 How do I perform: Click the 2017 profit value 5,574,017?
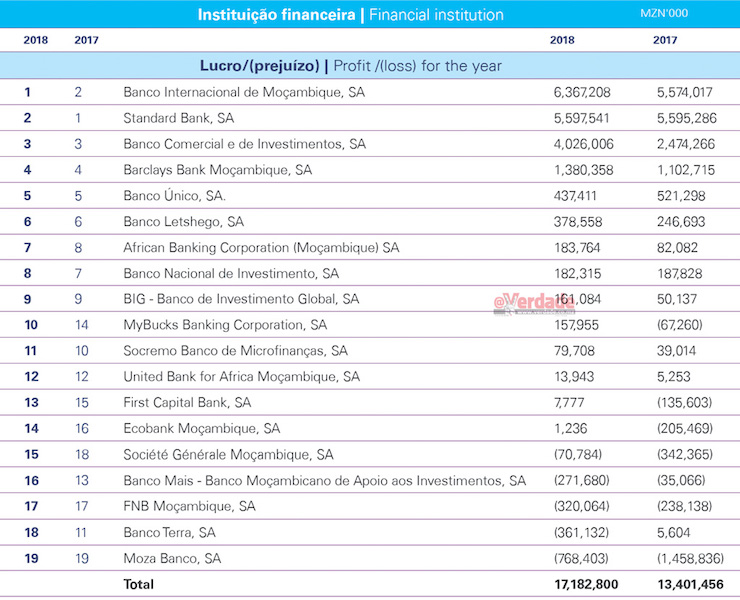[685, 92]
